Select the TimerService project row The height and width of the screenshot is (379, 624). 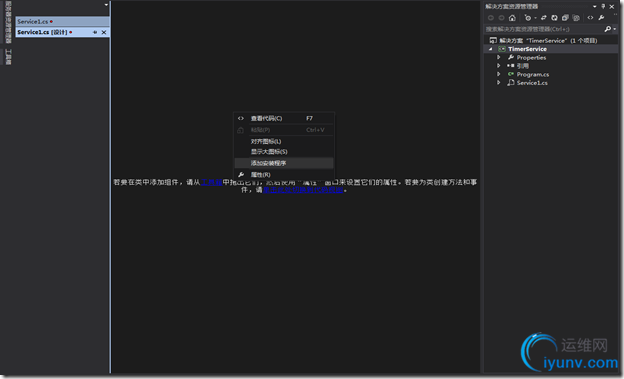[x=551, y=49]
